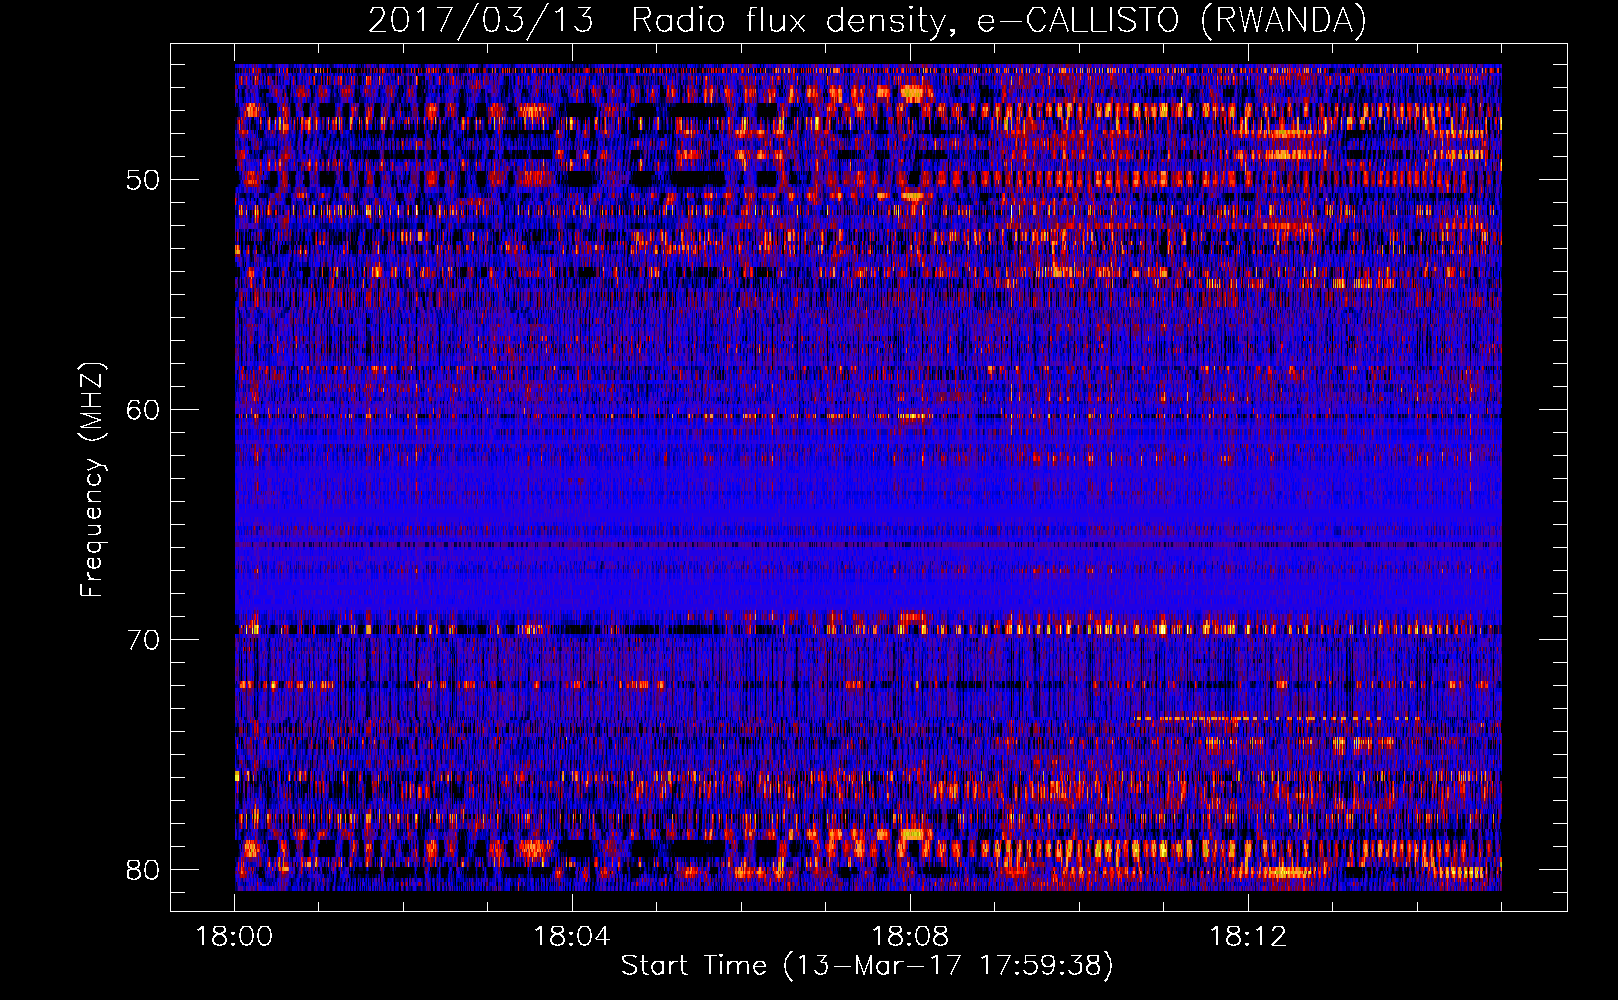Click the time tick label '18:12'
The image size is (1618, 1000).
coord(1248,937)
